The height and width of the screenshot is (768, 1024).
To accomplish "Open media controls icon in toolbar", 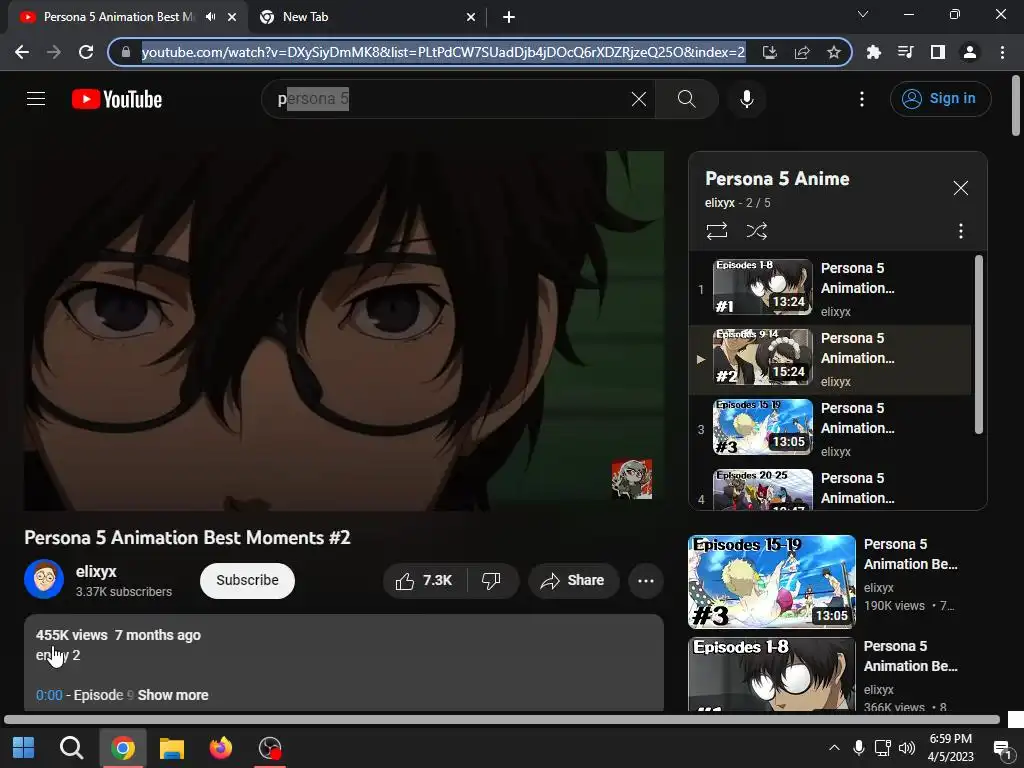I will point(905,52).
